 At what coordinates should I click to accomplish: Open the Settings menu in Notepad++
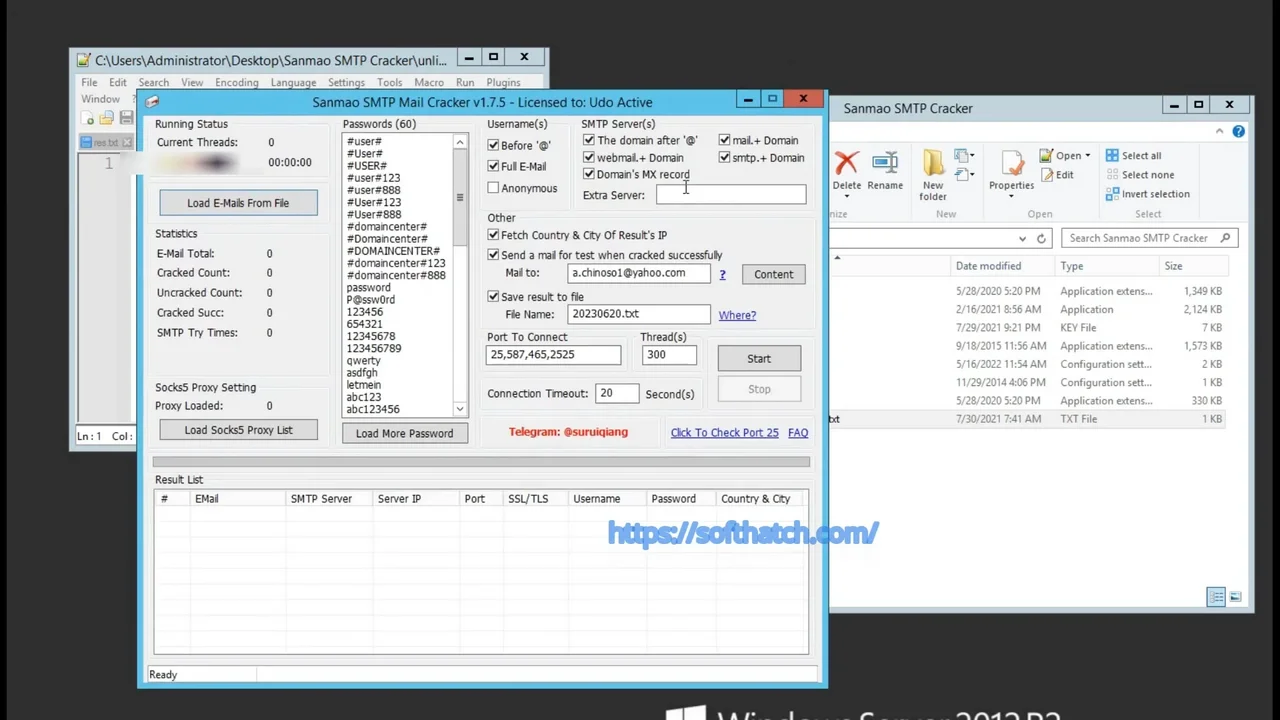(346, 82)
